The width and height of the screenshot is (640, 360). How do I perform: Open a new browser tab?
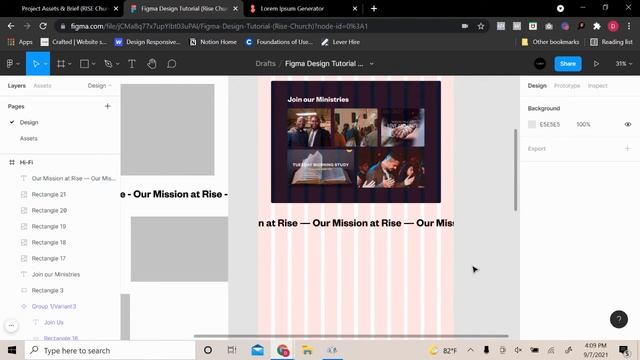click(x=374, y=9)
